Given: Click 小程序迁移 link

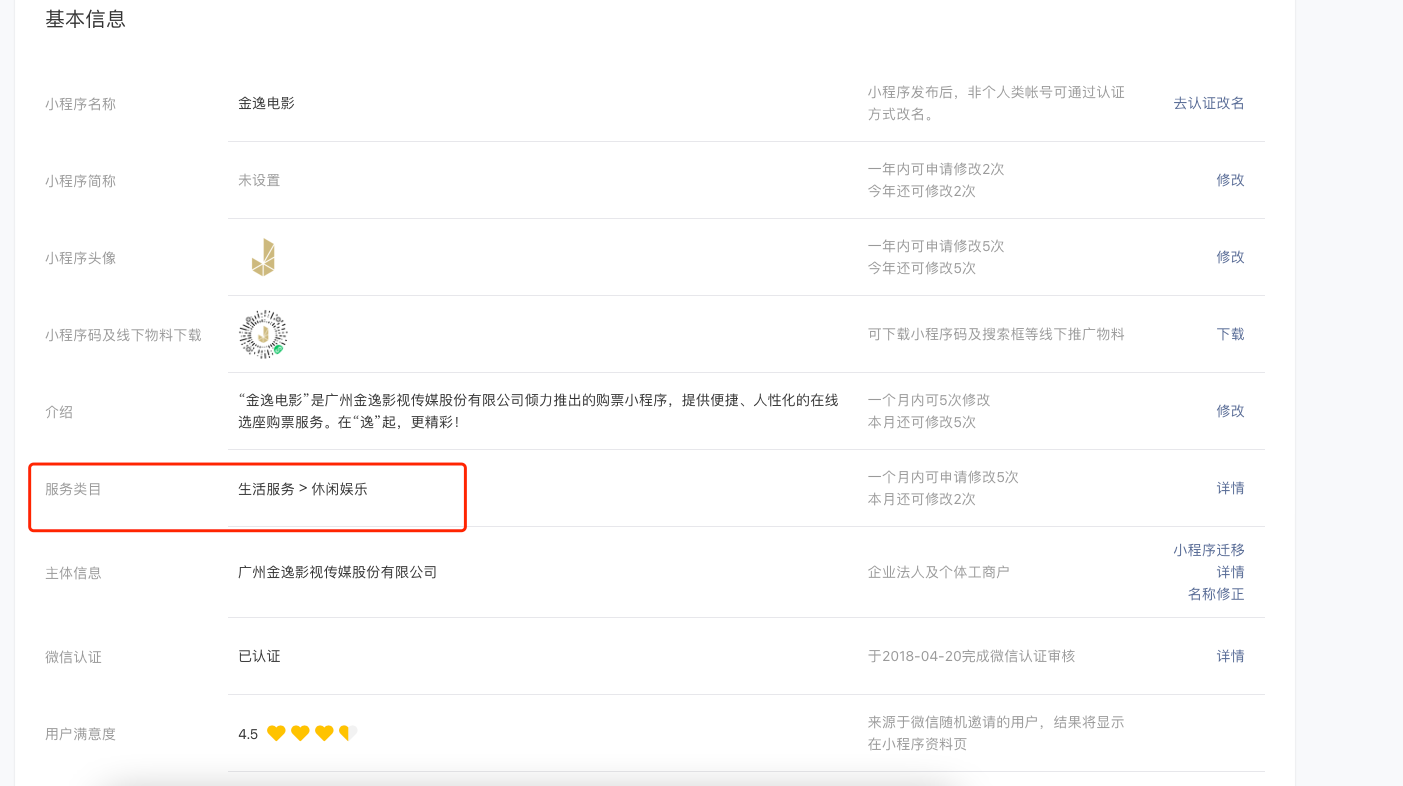Looking at the screenshot, I should [x=1209, y=550].
